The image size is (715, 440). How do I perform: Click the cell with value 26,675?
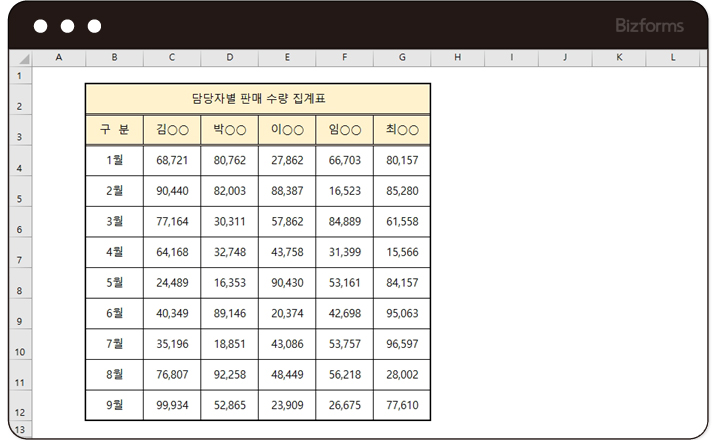[x=344, y=405]
